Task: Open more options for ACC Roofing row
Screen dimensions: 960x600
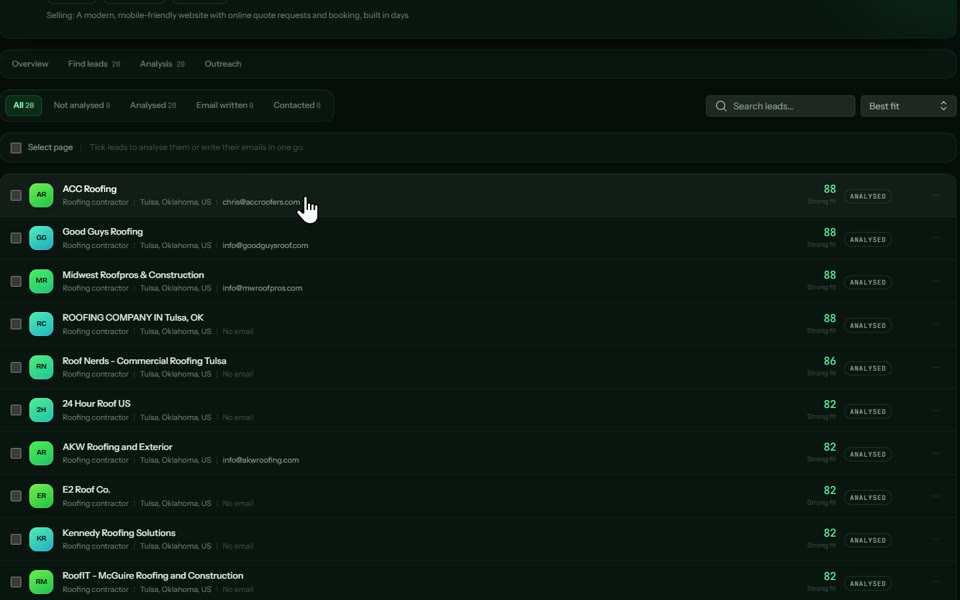Action: tap(936, 195)
